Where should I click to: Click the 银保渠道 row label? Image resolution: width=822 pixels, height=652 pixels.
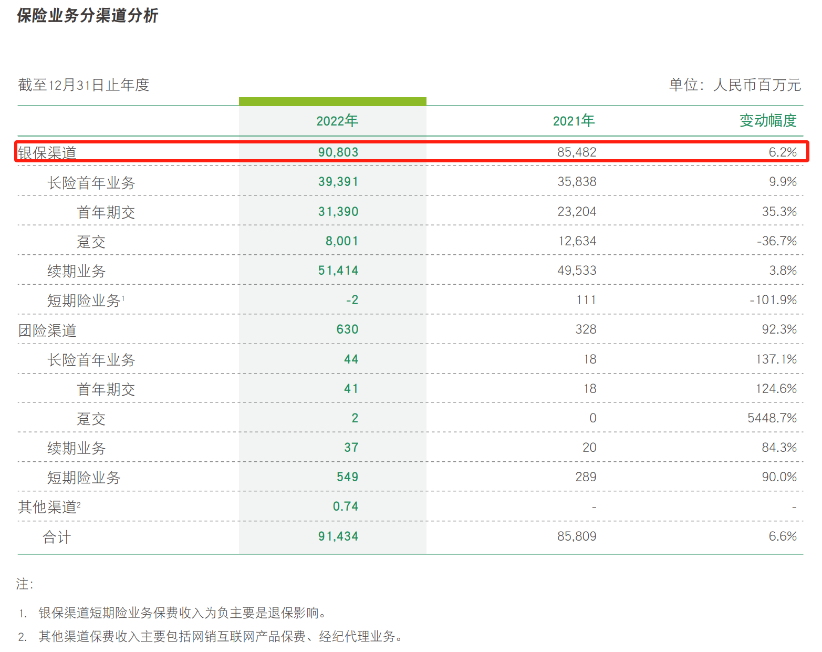[x=47, y=152]
